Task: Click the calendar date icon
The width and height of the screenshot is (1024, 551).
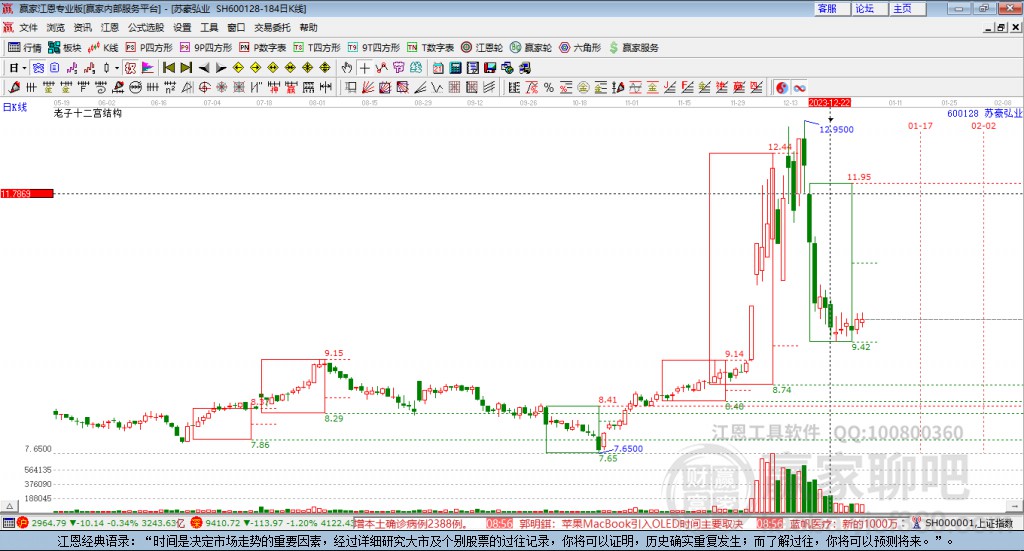Action: (x=438, y=68)
